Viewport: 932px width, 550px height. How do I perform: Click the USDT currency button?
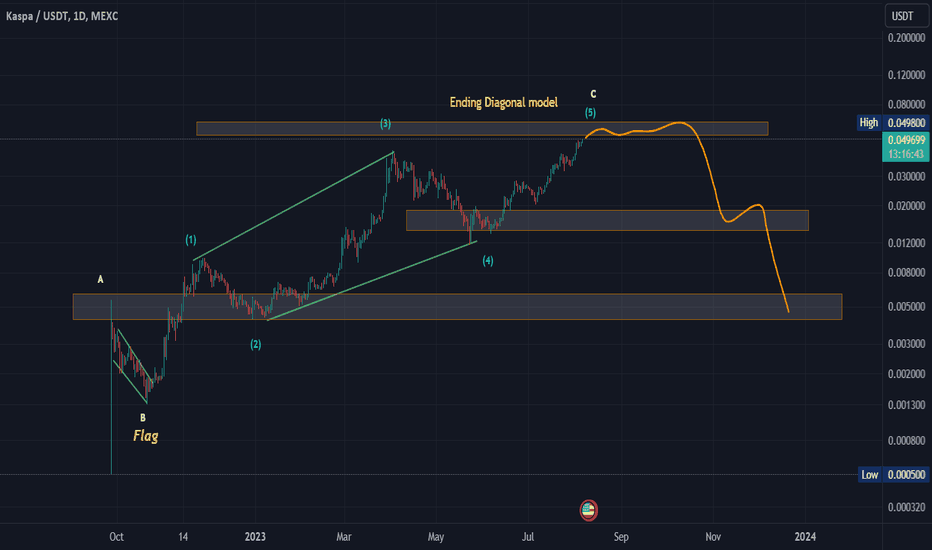(x=906, y=16)
